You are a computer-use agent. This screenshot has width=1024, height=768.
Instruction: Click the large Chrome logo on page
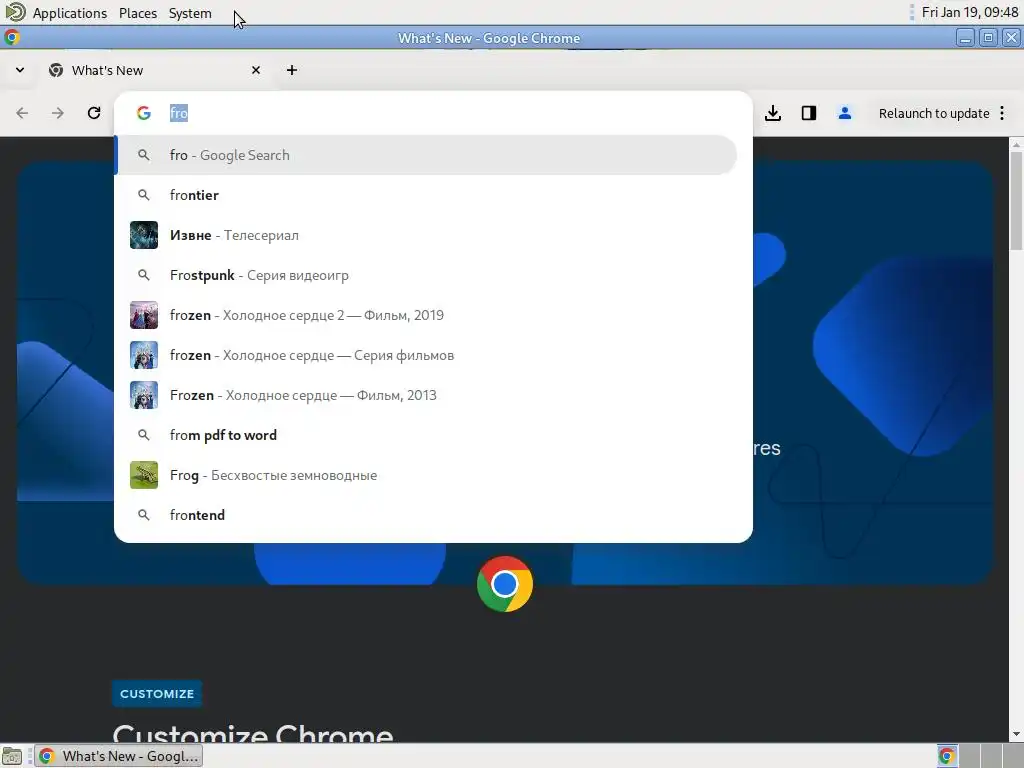coord(505,584)
